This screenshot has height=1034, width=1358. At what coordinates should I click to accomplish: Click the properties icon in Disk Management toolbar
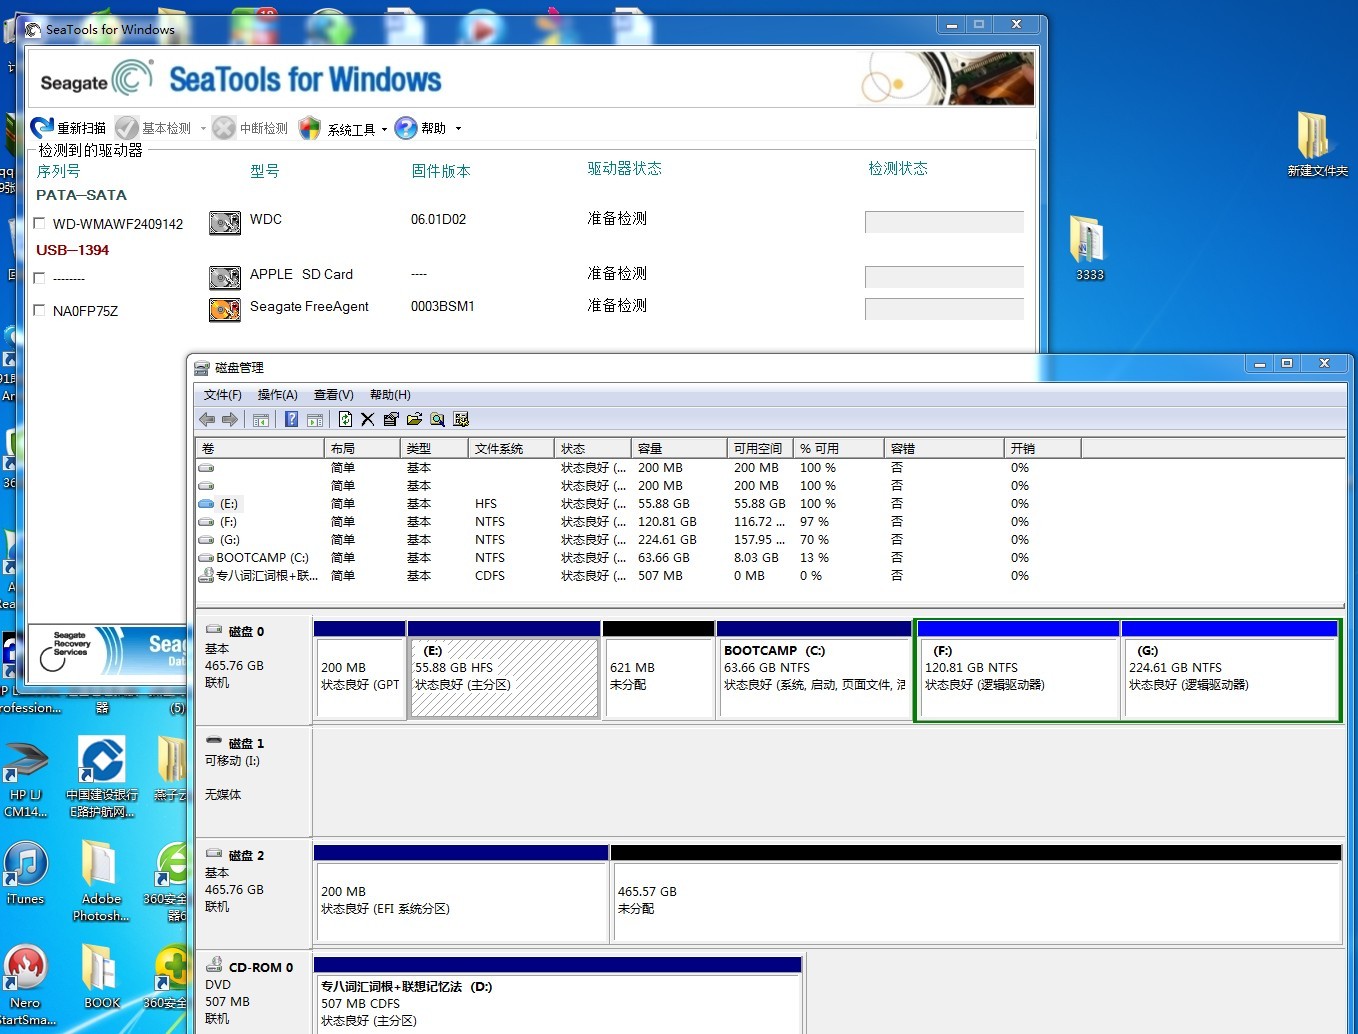391,420
